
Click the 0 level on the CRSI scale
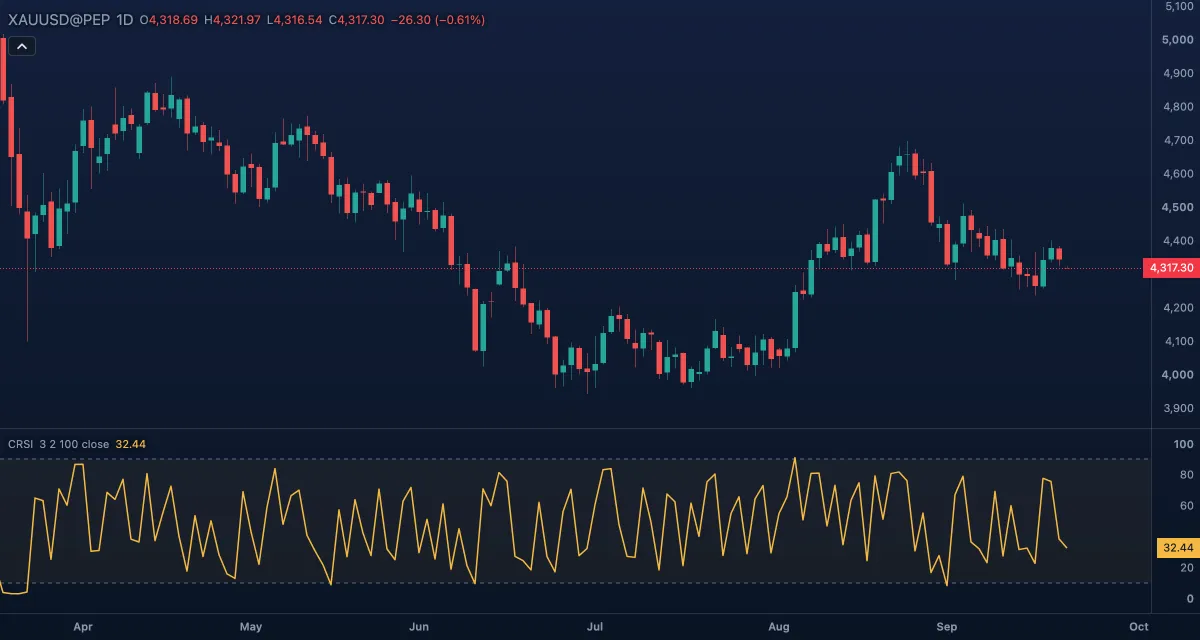tap(1189, 599)
